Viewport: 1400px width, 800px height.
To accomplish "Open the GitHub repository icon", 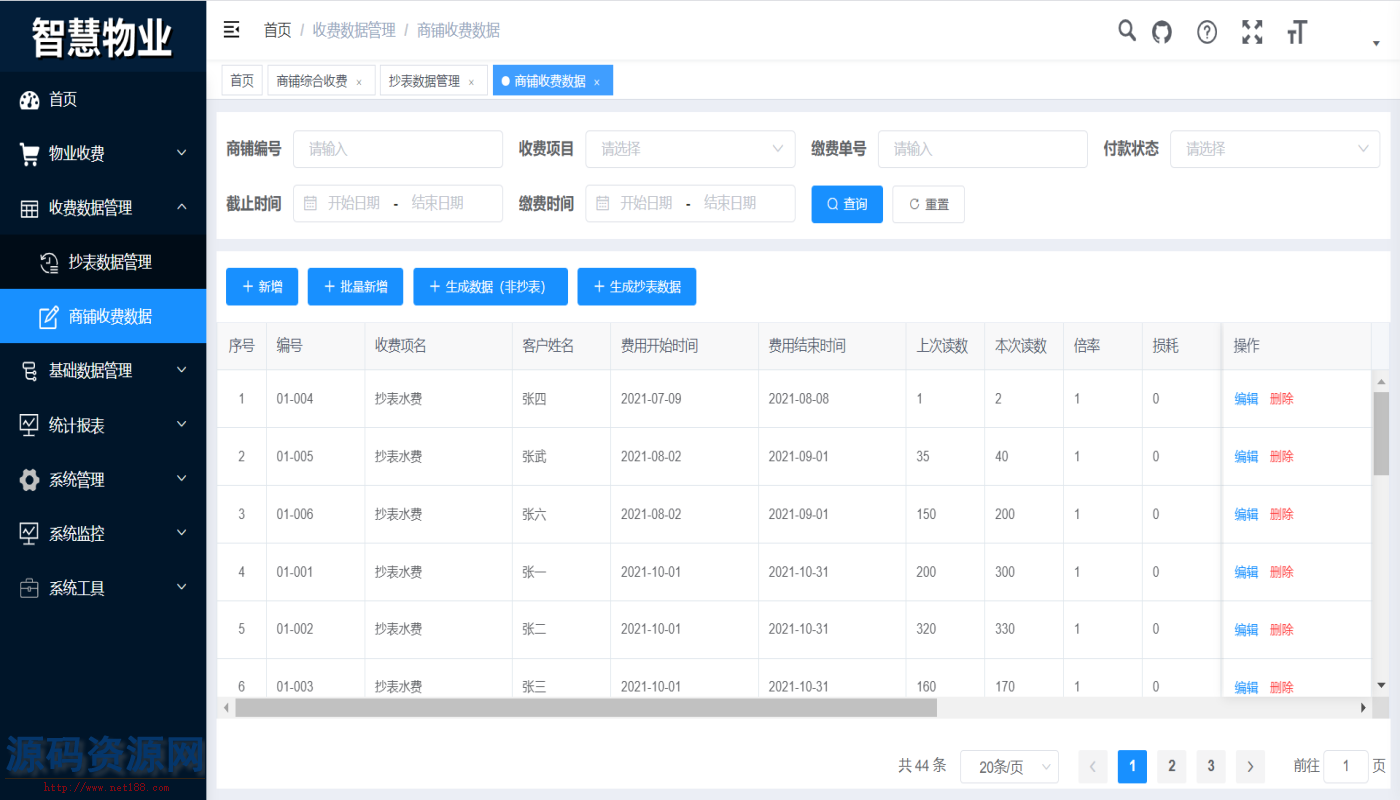I will coord(1162,32).
